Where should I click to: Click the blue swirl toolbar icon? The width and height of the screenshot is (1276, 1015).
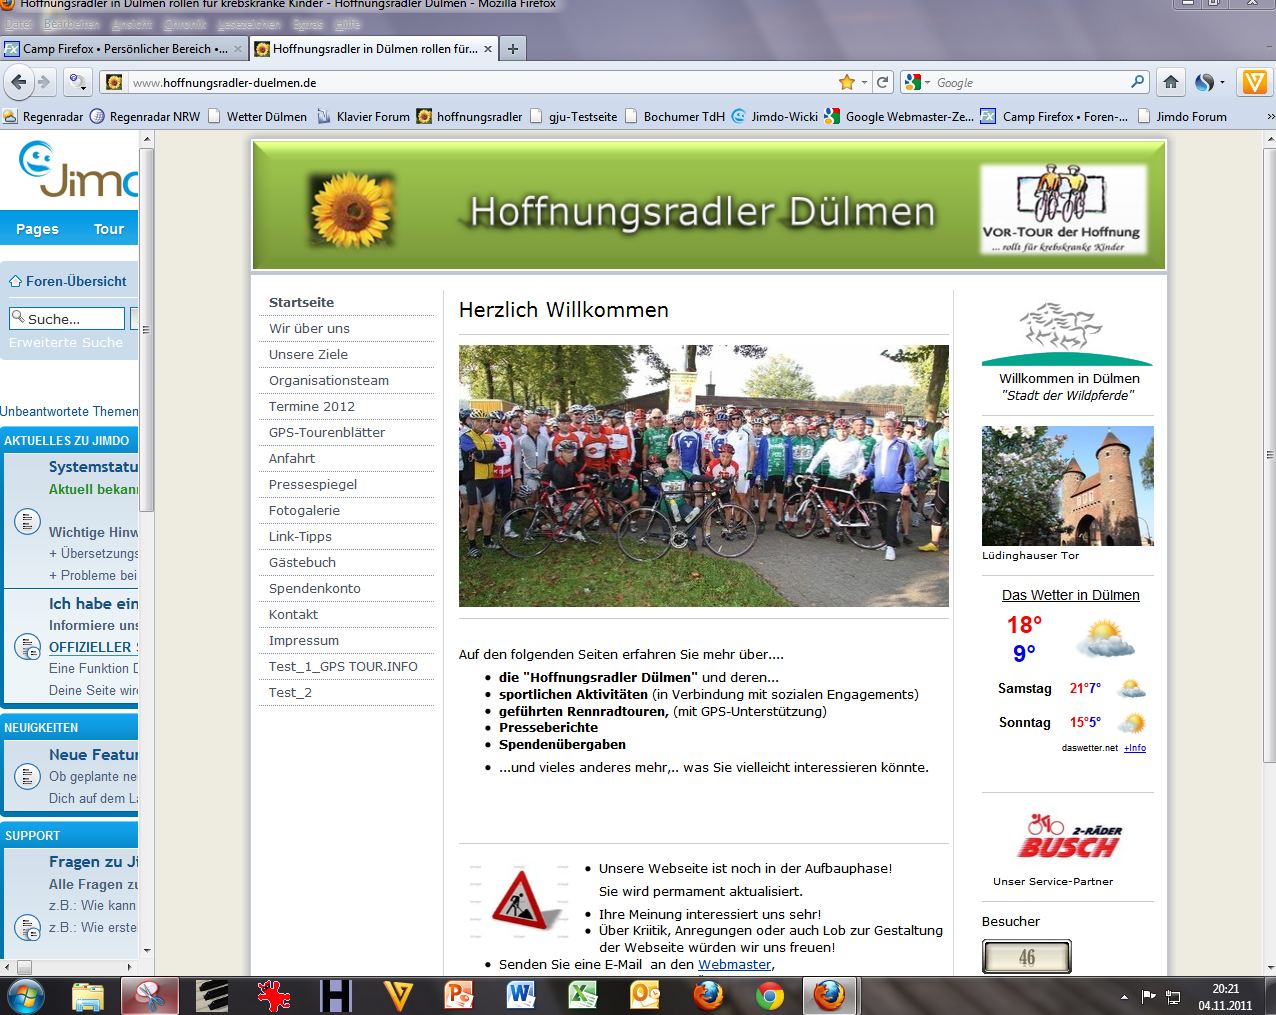click(1204, 82)
